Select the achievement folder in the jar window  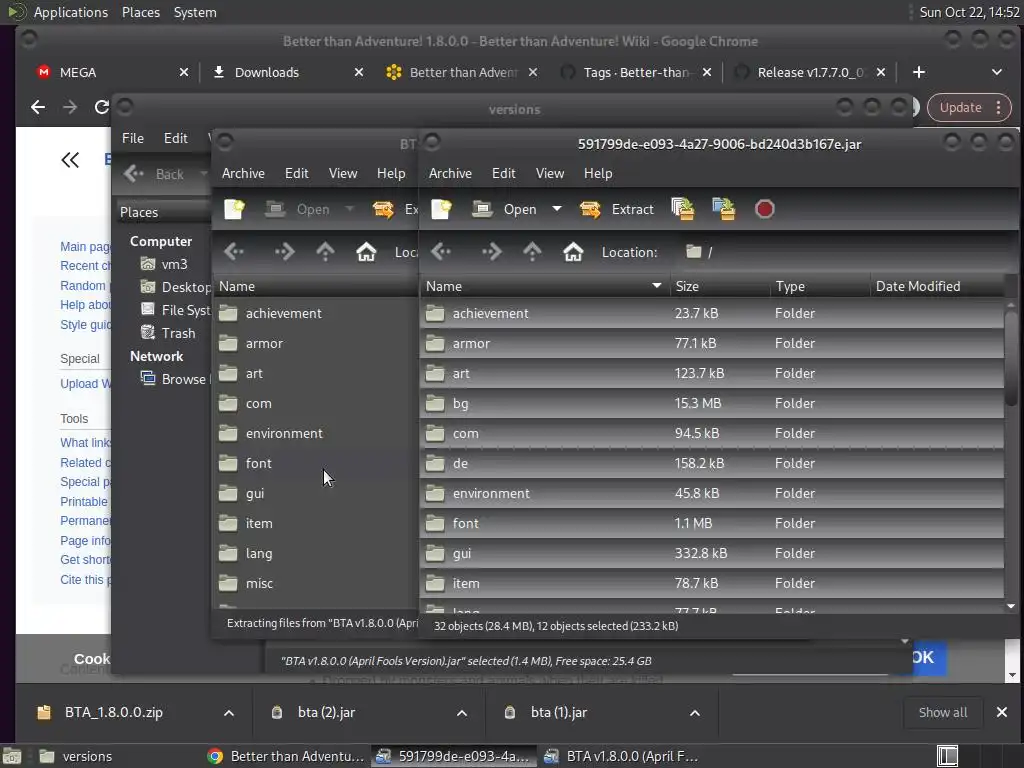(712, 313)
